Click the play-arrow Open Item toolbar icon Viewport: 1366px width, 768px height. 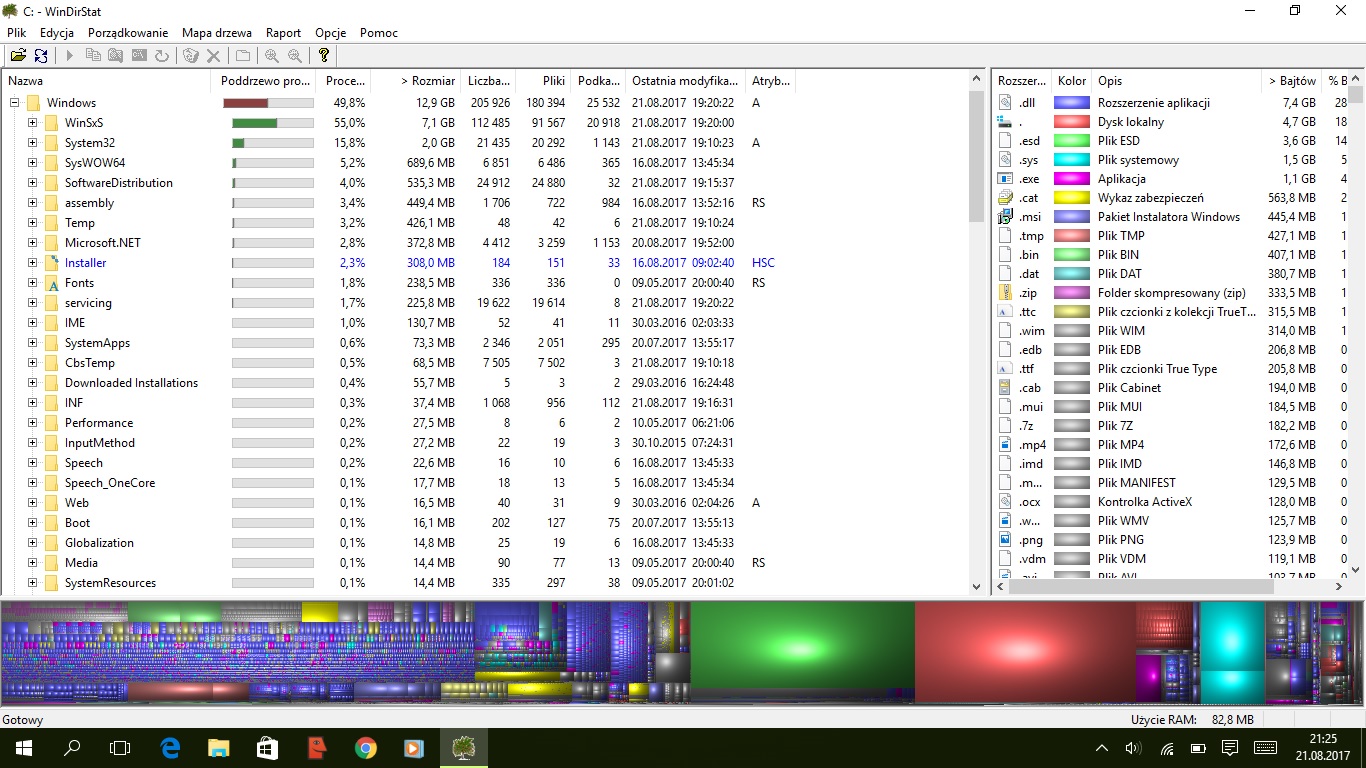[x=70, y=56]
